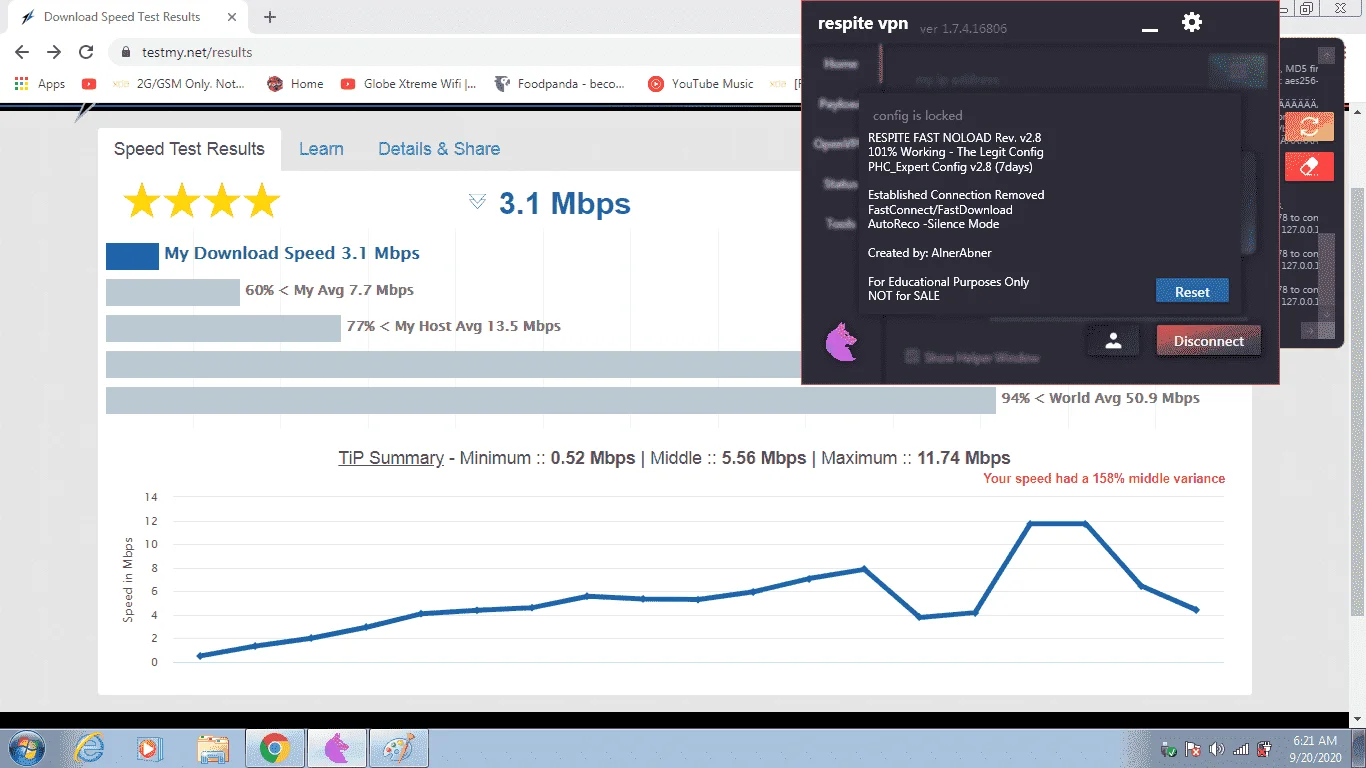Click the taskbar clock showing 6:21 AM

(x=1314, y=749)
